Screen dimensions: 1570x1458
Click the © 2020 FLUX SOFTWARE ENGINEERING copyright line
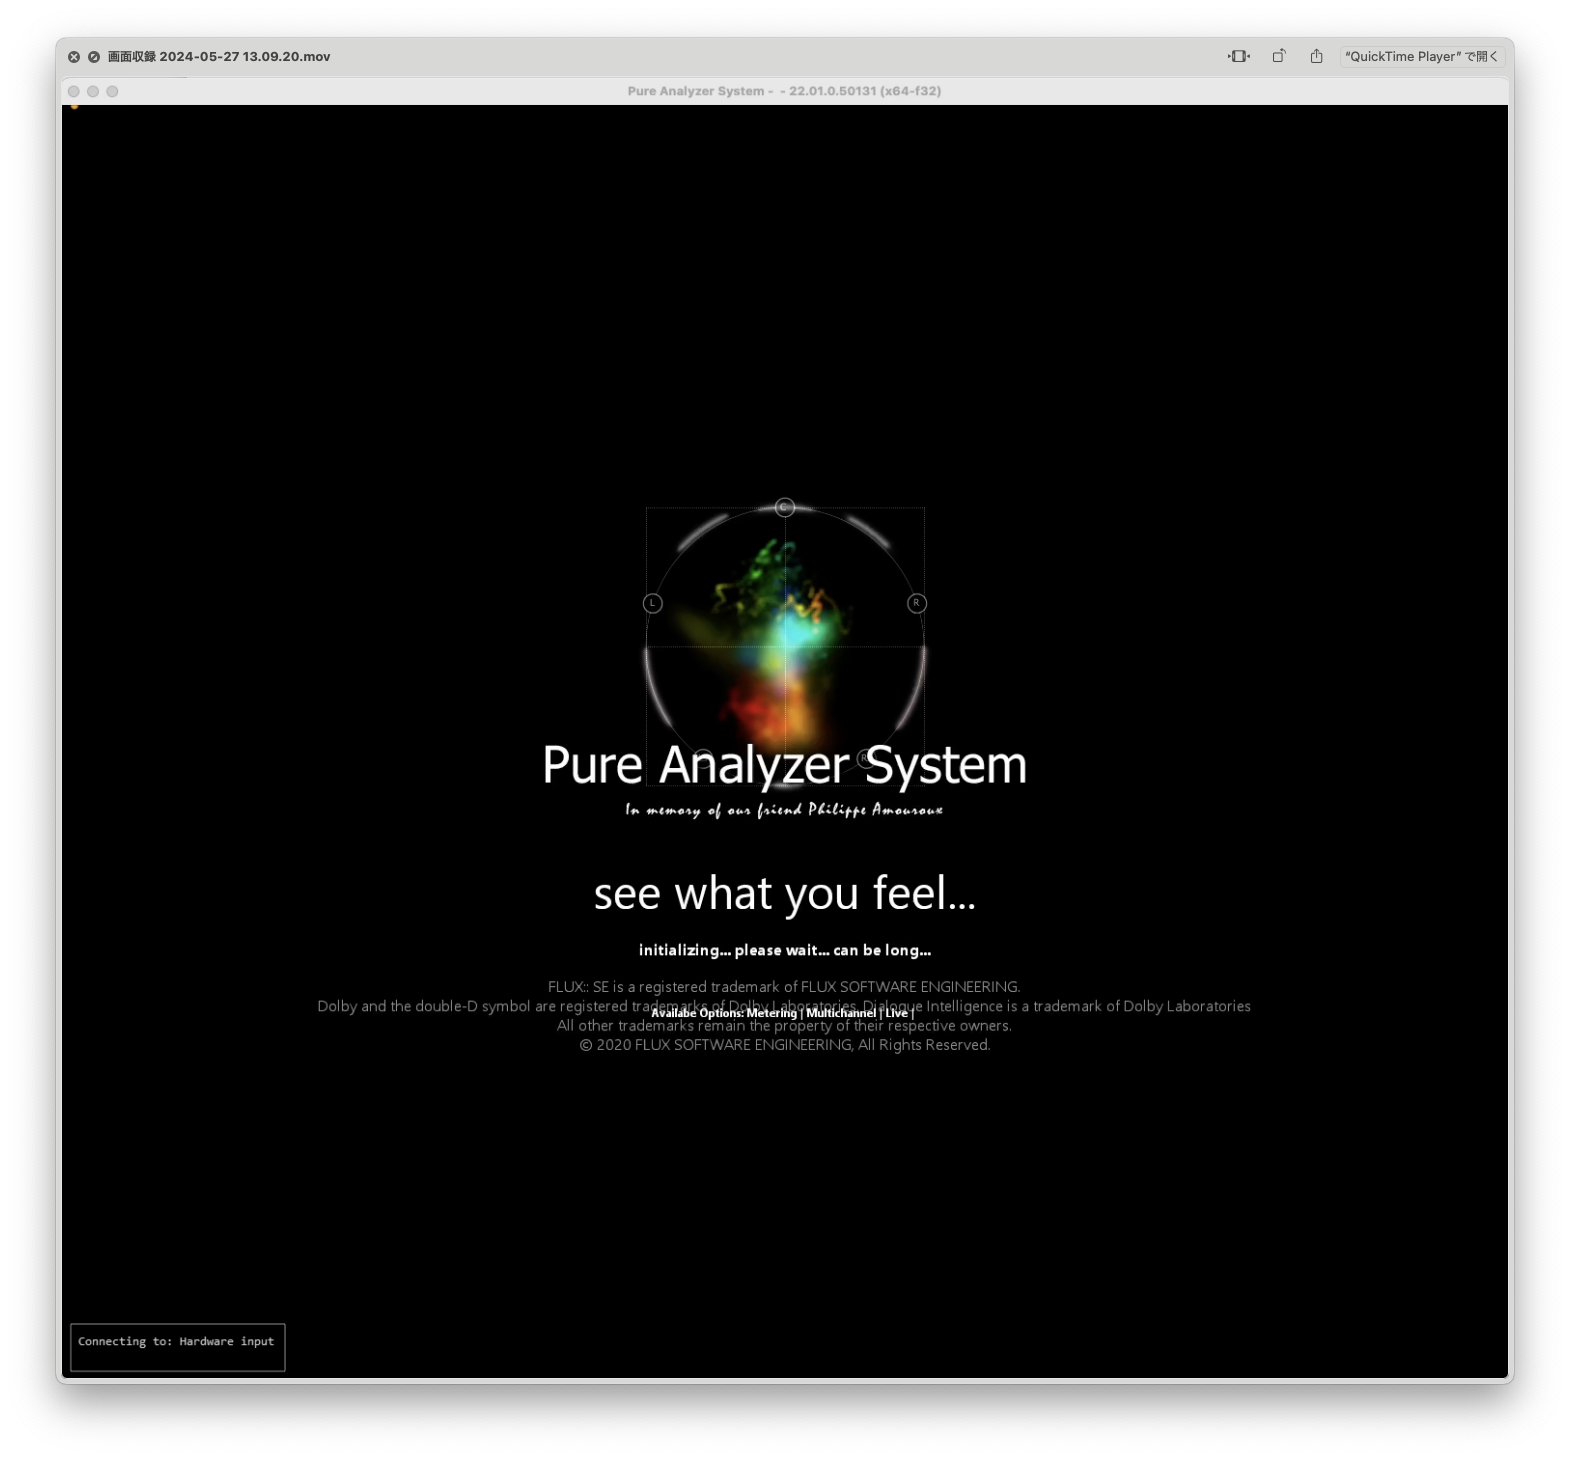(785, 1045)
